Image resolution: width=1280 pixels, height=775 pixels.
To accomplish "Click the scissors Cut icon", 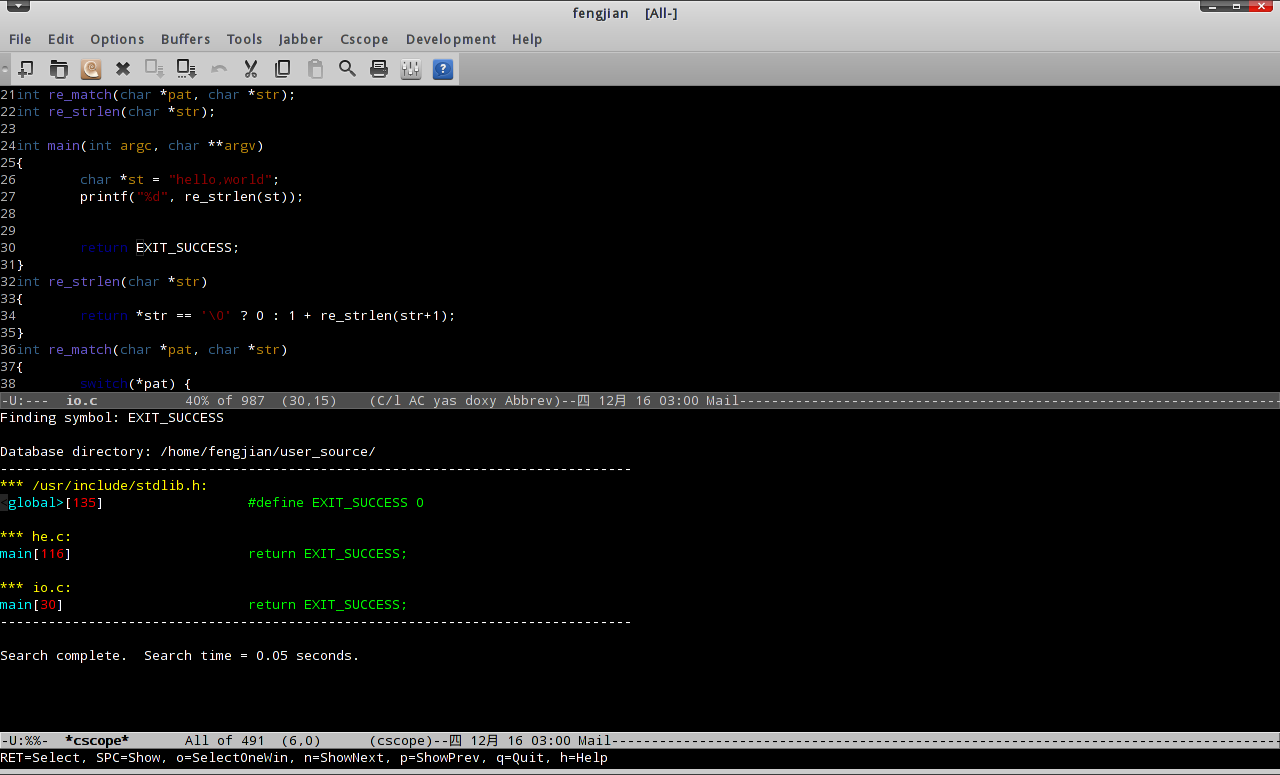I will point(251,69).
